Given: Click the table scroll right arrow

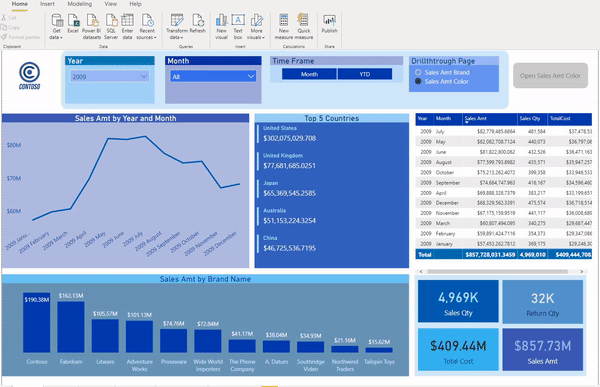Looking at the screenshot, I should pos(582,271).
